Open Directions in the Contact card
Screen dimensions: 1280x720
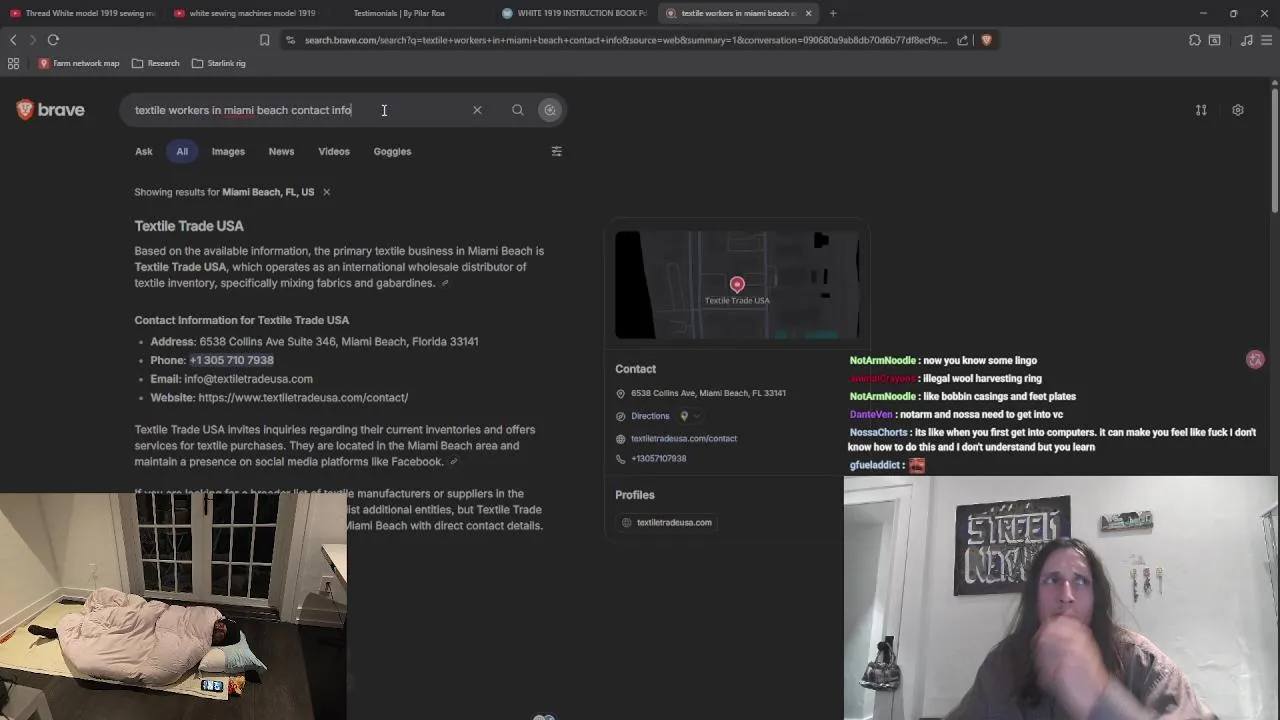click(x=650, y=416)
